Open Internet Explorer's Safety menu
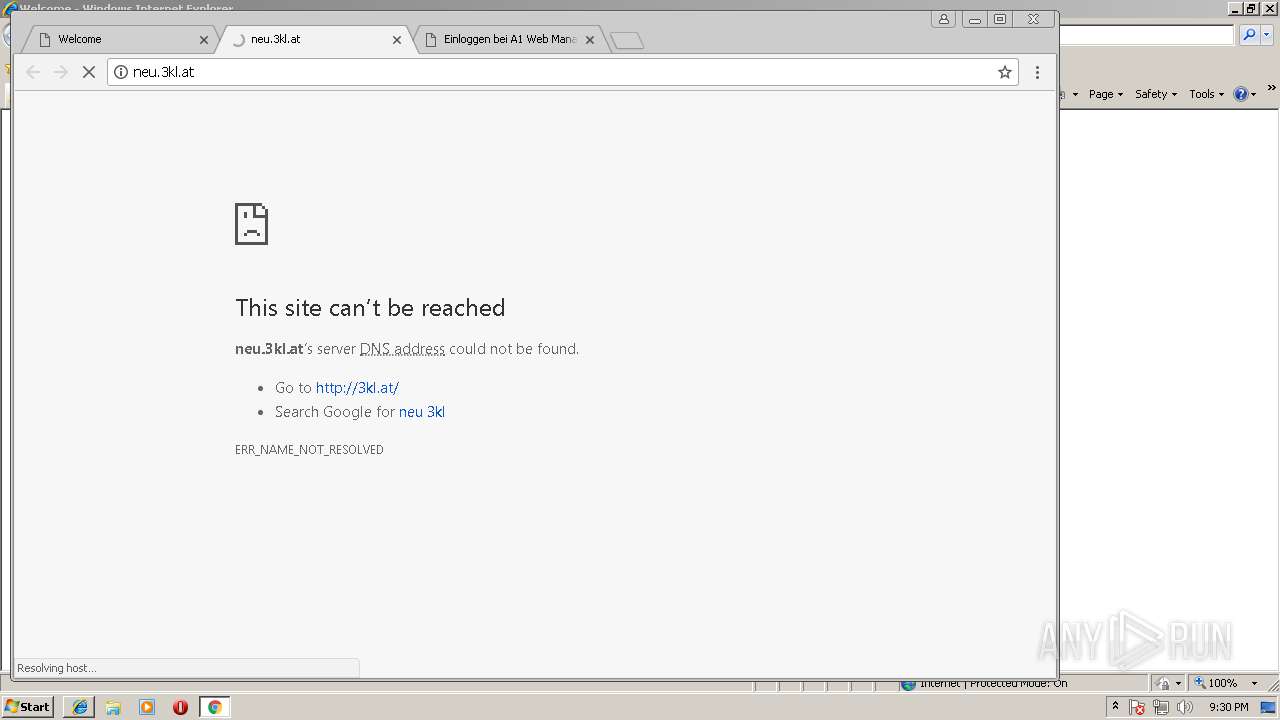Image resolution: width=1280 pixels, height=720 pixels. (x=1156, y=94)
